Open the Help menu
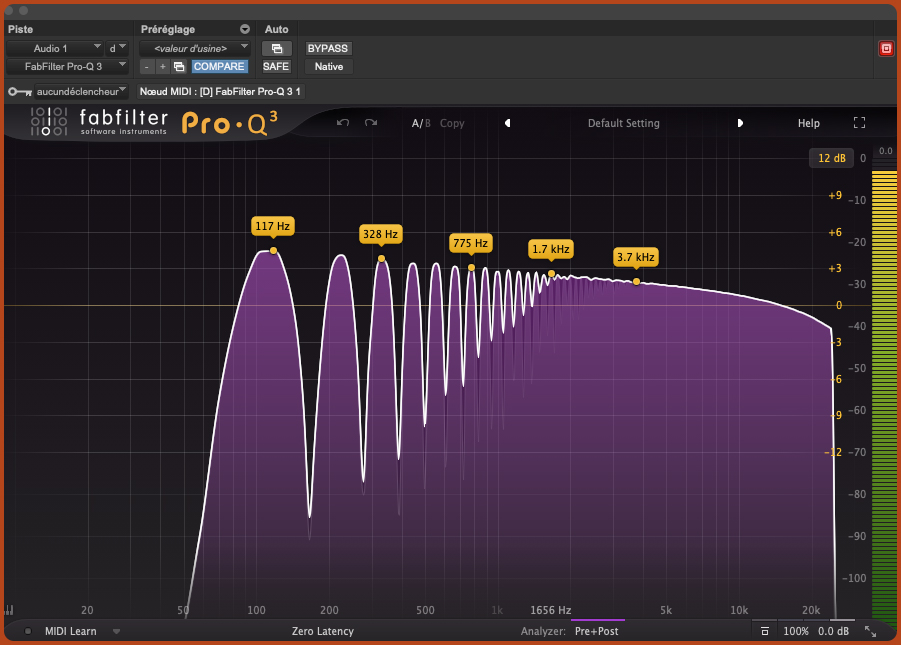Image resolution: width=901 pixels, height=645 pixels. coord(808,123)
